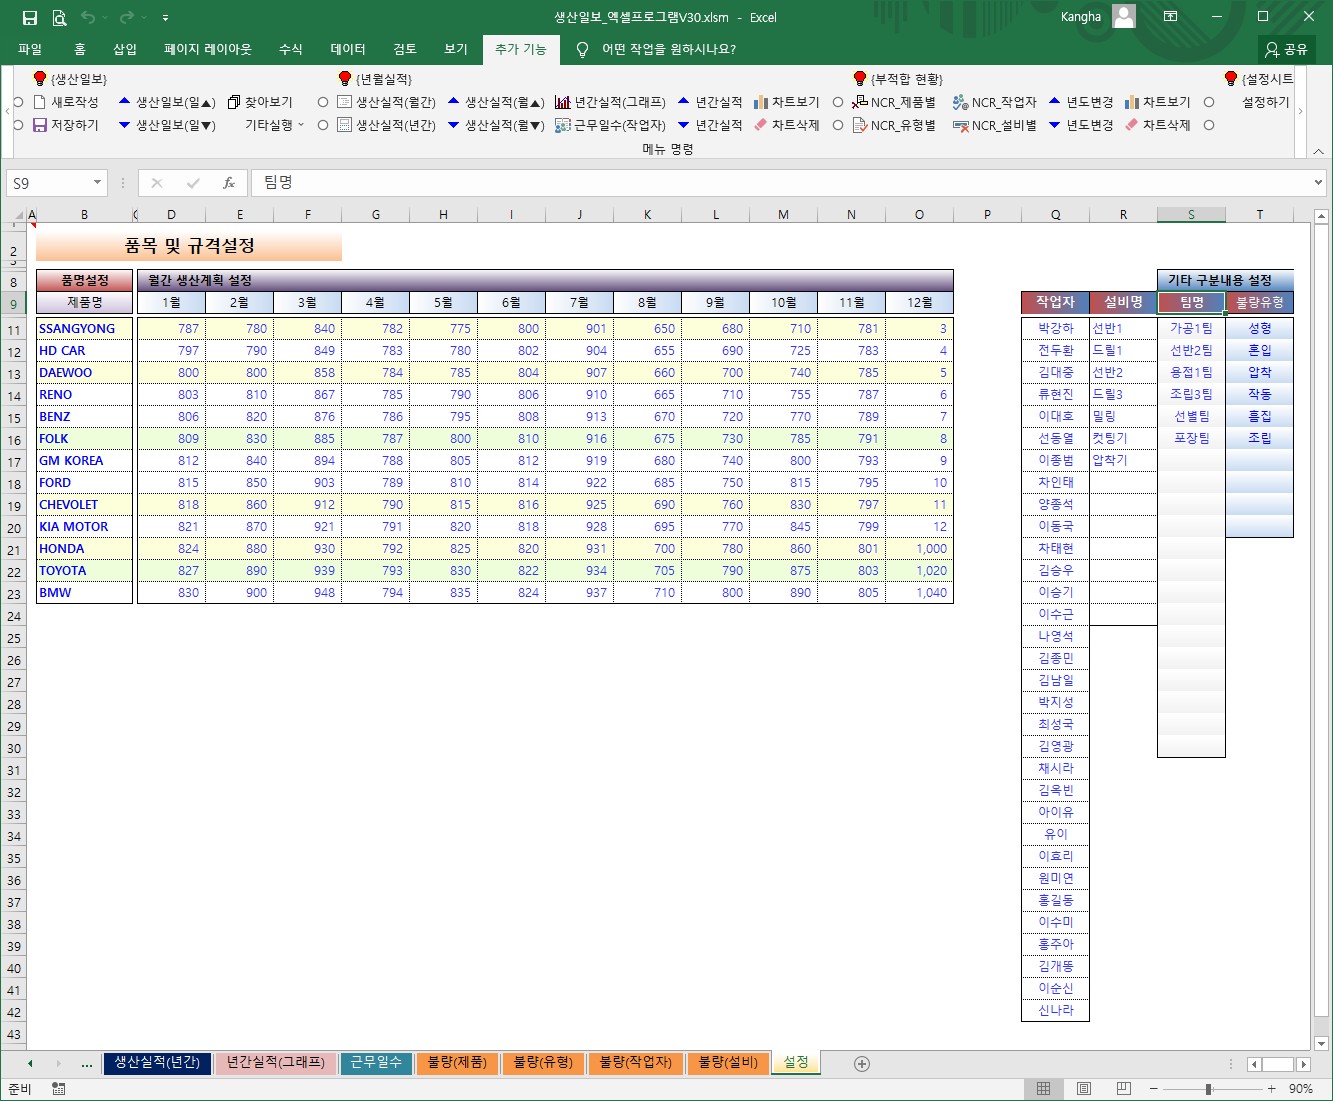Click 차트보기 in the 년월실적 group
Image resolution: width=1333 pixels, height=1101 pixels.
click(786, 102)
